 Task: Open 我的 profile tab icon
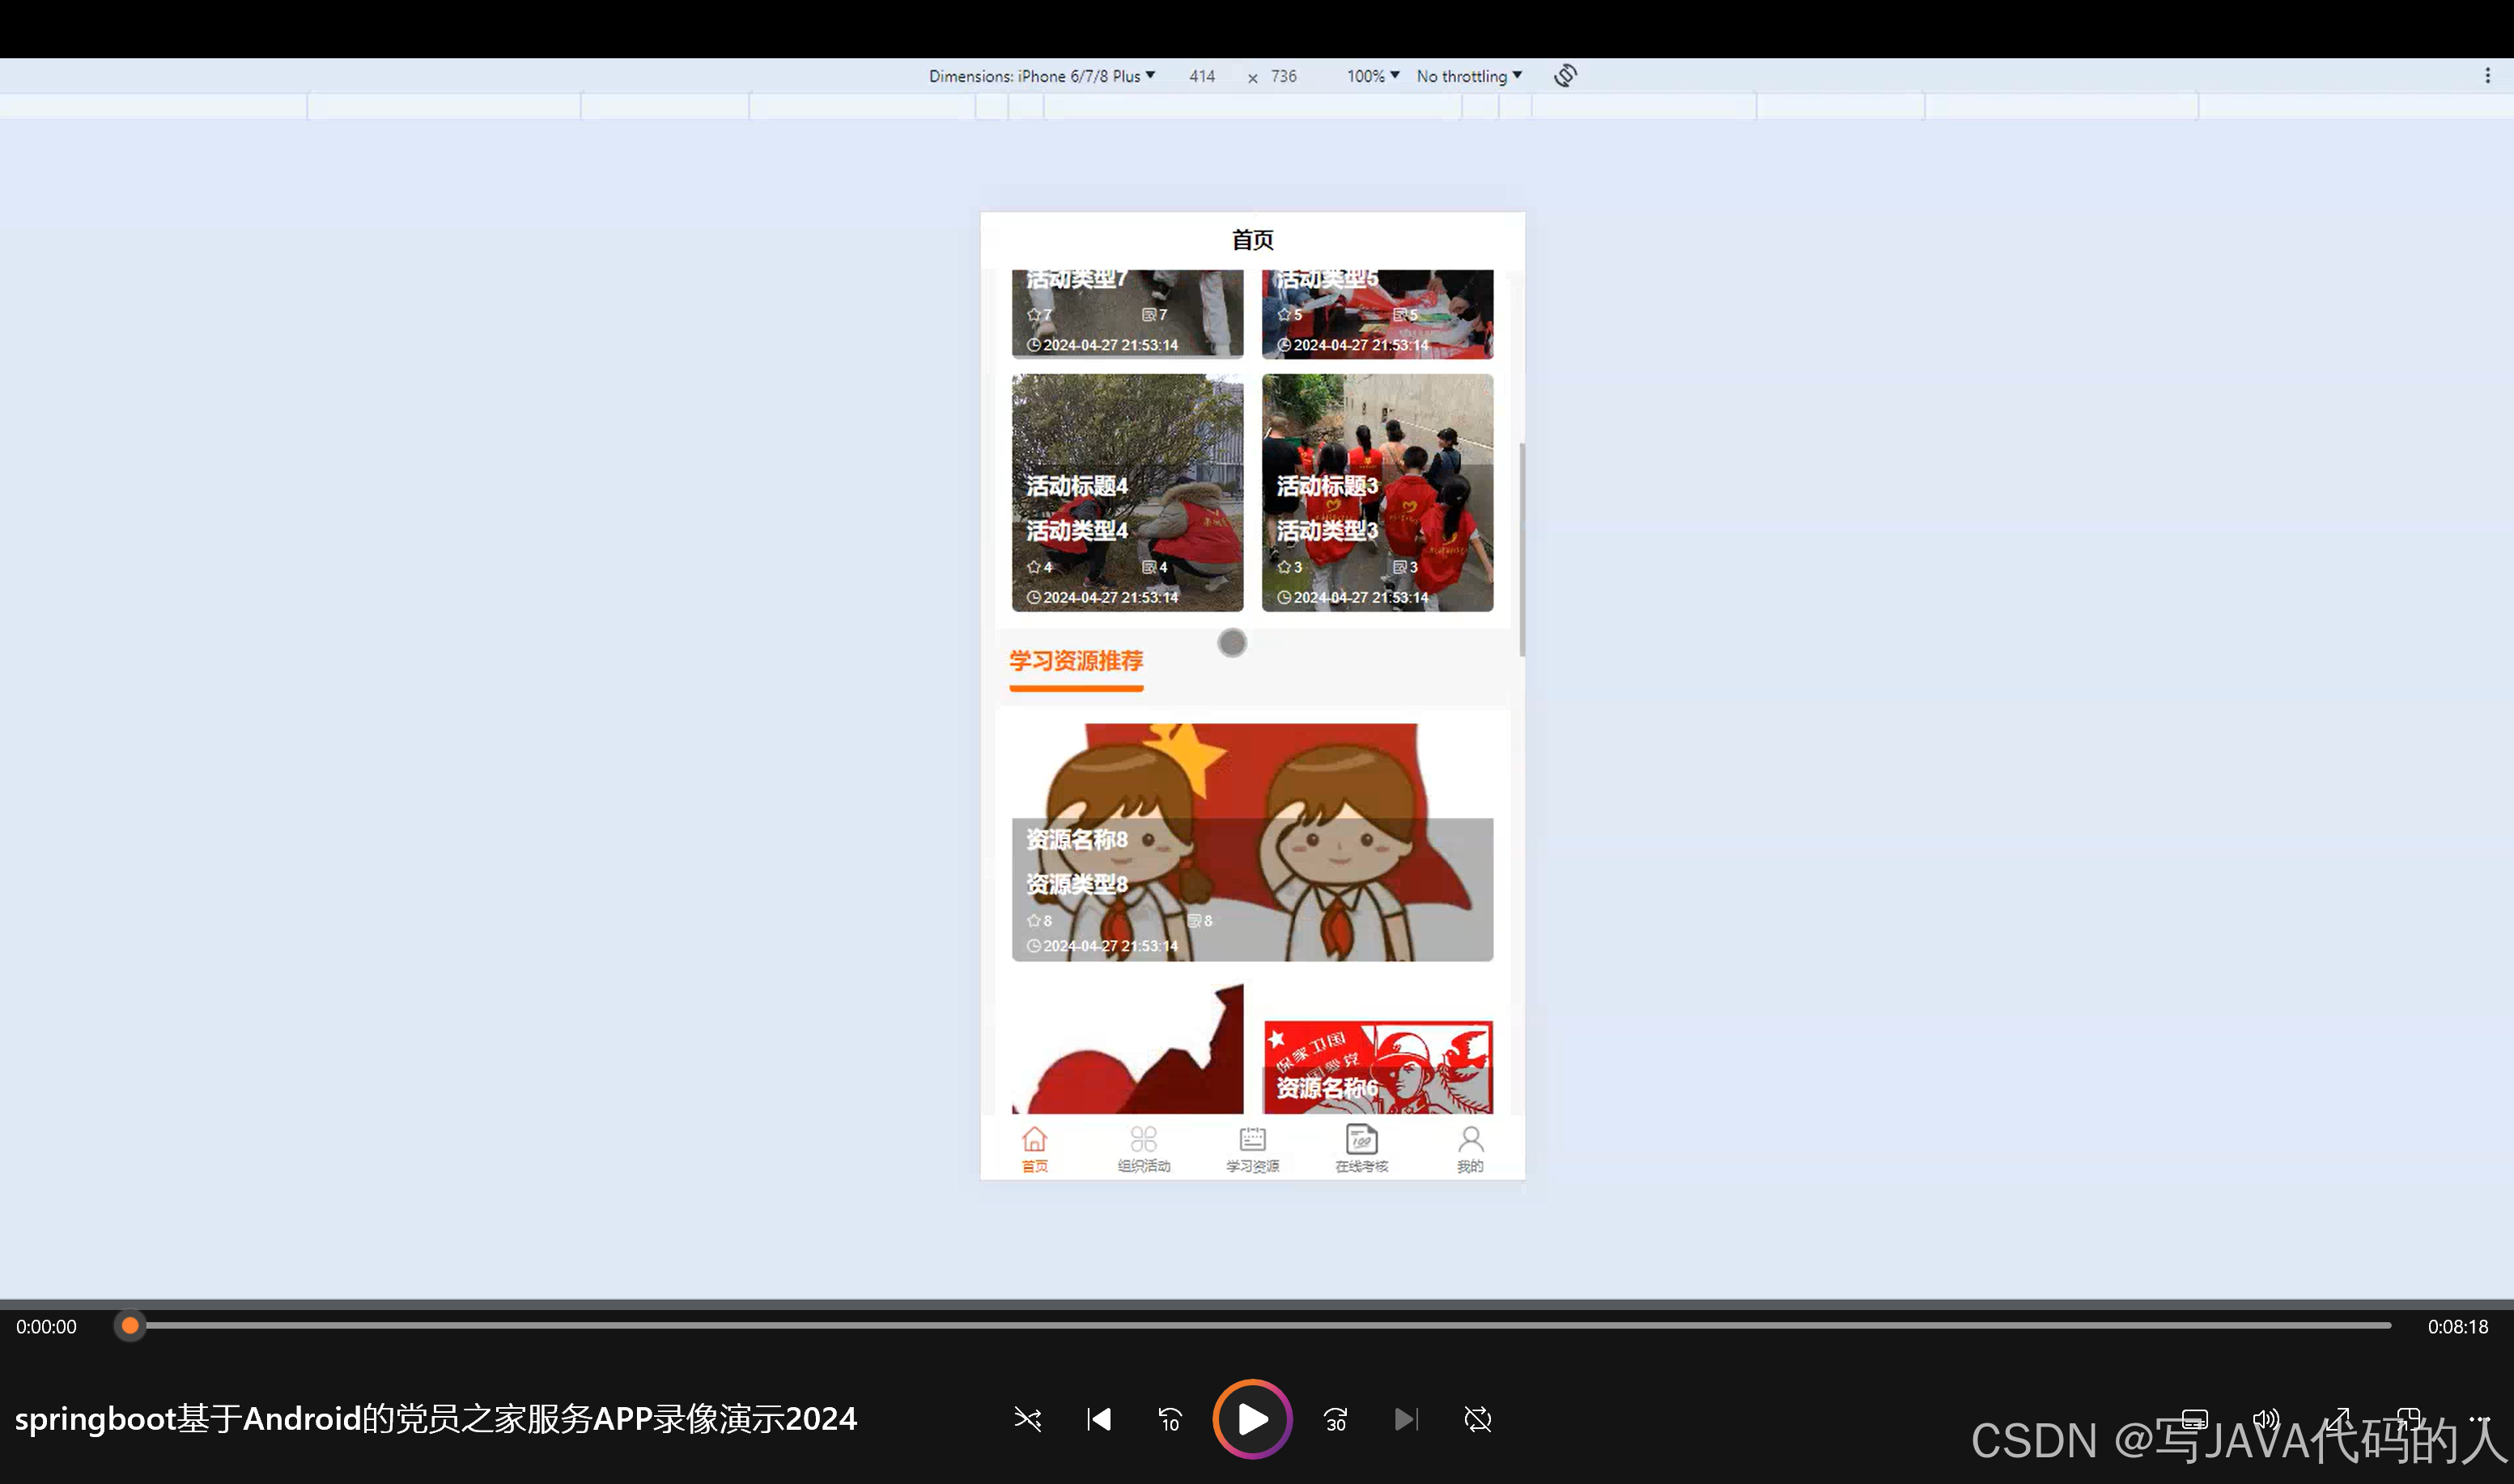[1470, 1148]
